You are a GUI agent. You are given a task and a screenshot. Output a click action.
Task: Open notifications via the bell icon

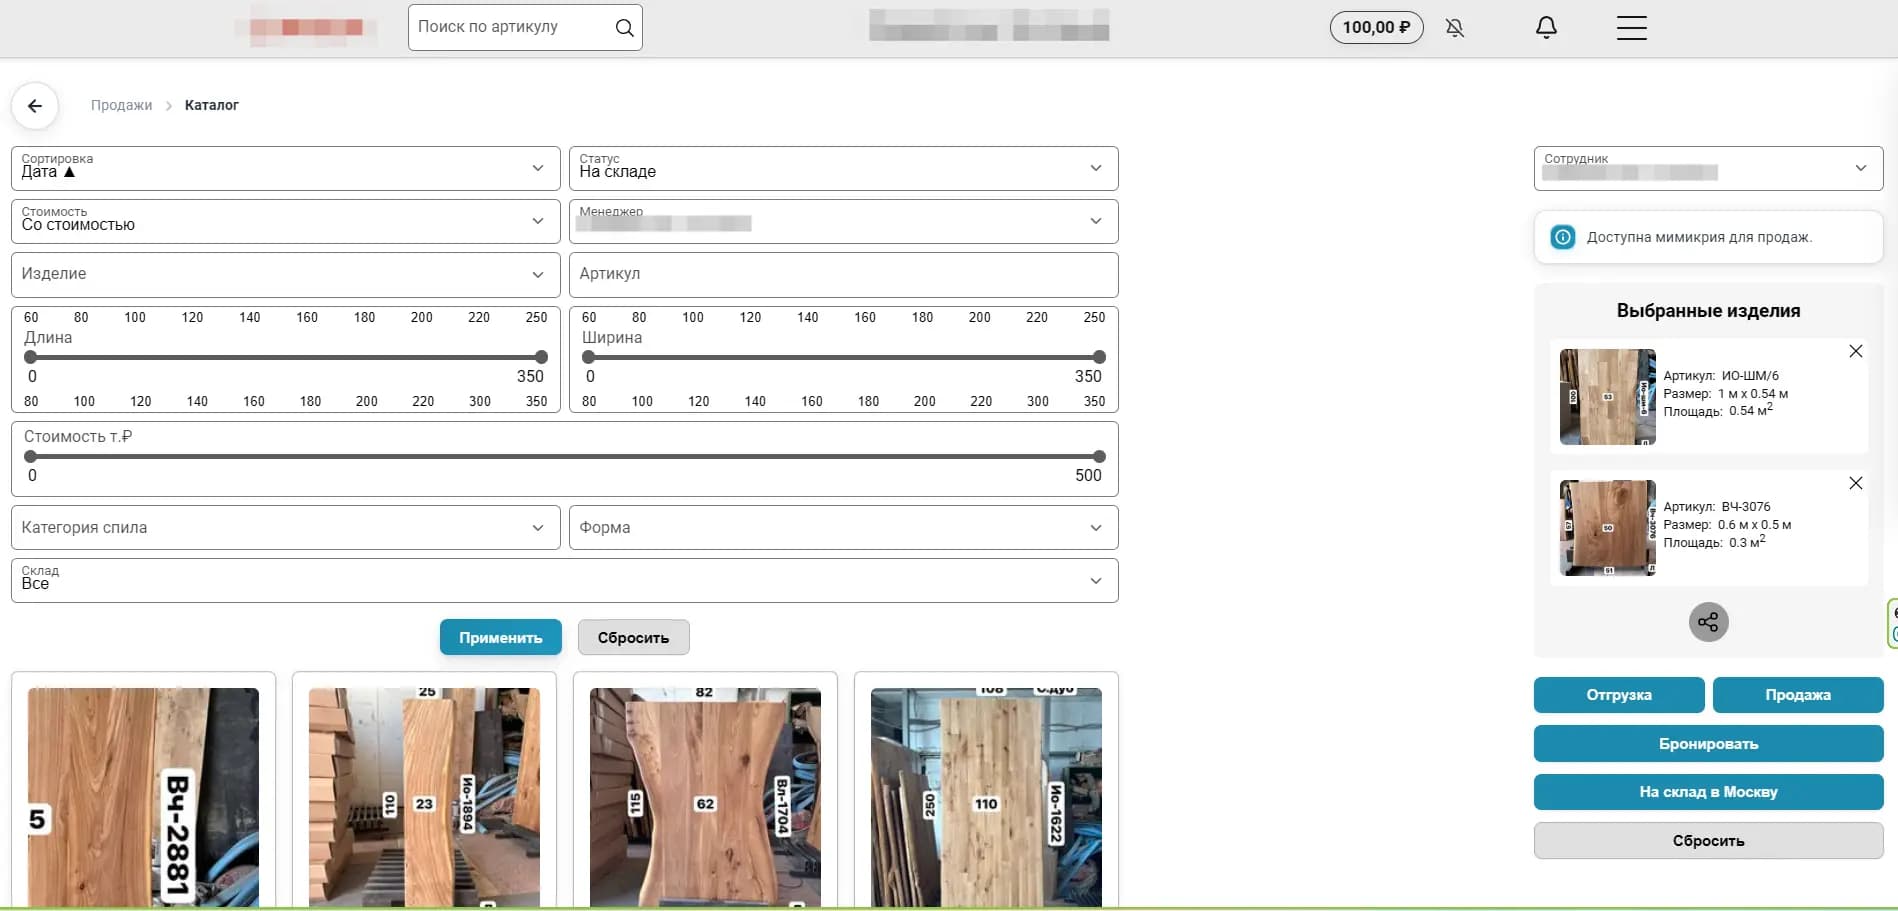(1545, 27)
